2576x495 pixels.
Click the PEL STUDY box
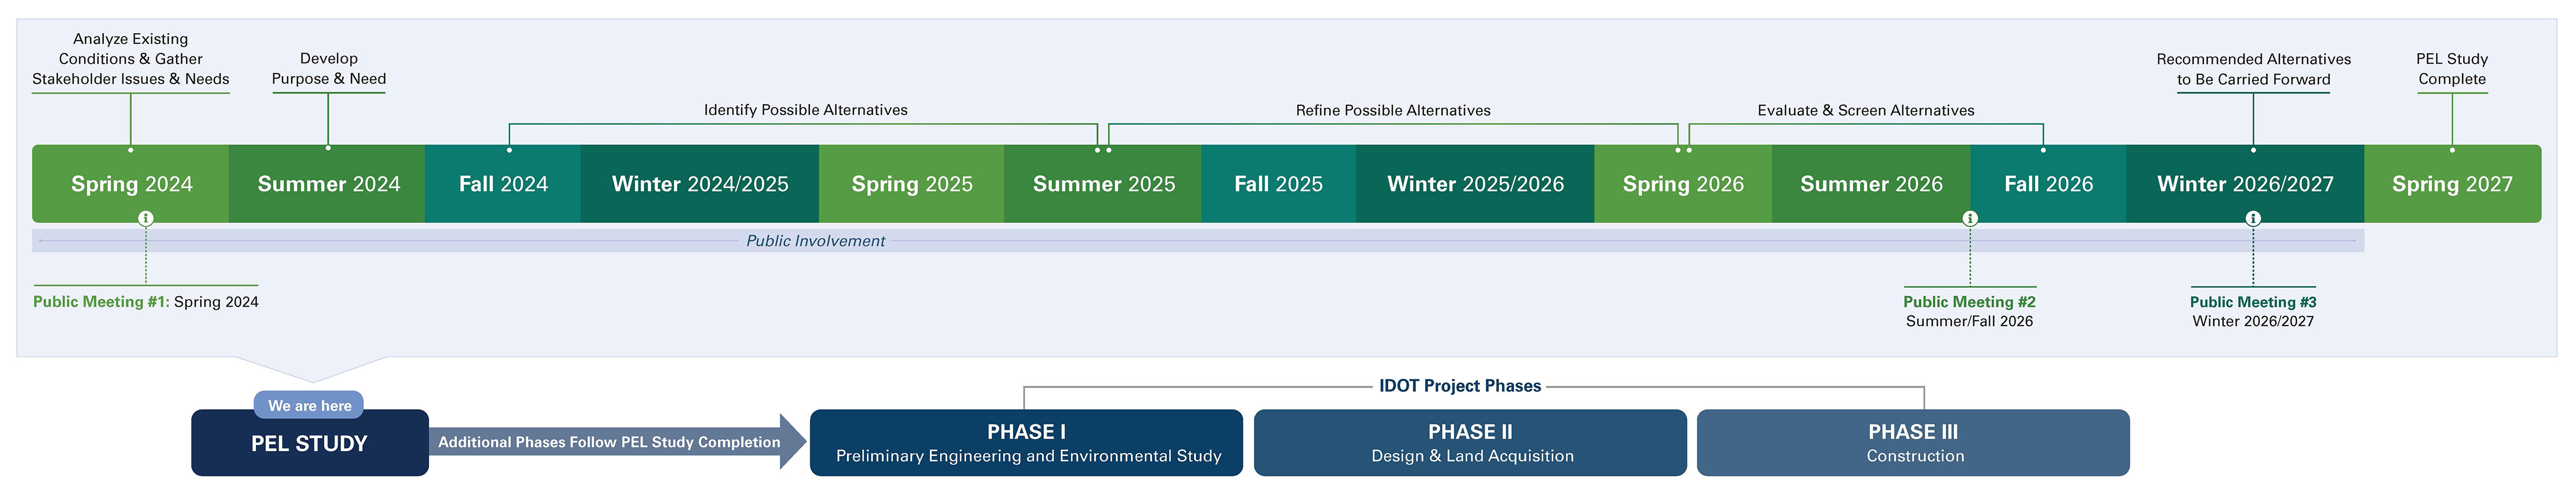click(x=310, y=443)
